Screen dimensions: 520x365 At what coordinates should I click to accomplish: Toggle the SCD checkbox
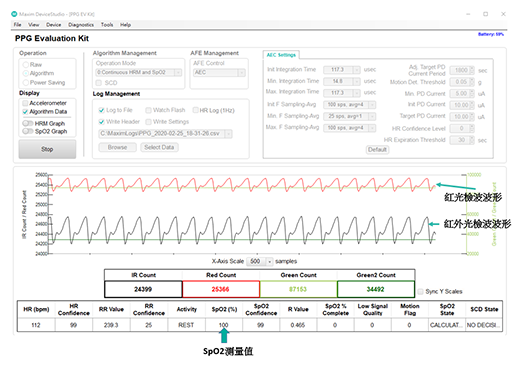(x=99, y=83)
